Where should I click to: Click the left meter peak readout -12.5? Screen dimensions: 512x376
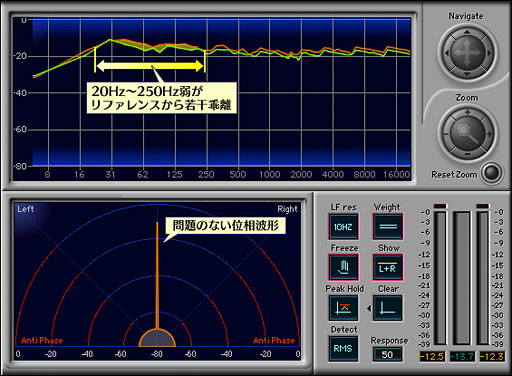(432, 357)
